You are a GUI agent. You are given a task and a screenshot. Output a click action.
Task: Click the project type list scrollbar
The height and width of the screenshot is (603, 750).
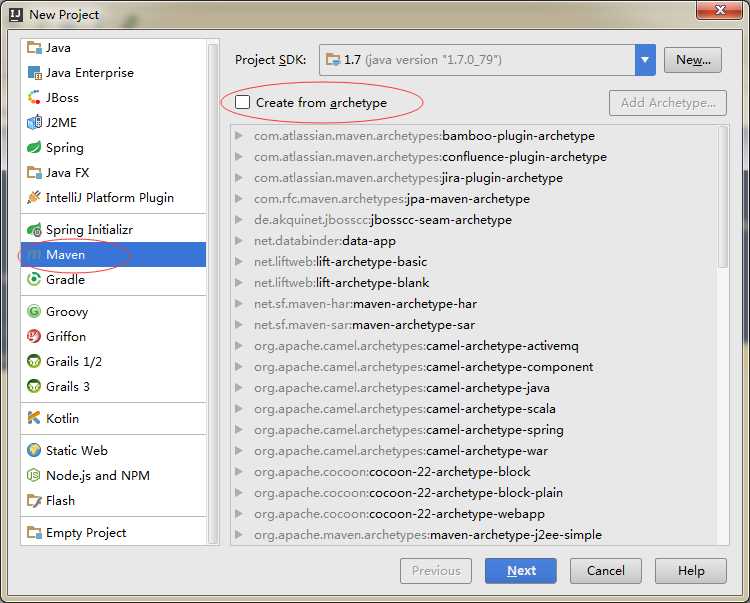point(213,293)
